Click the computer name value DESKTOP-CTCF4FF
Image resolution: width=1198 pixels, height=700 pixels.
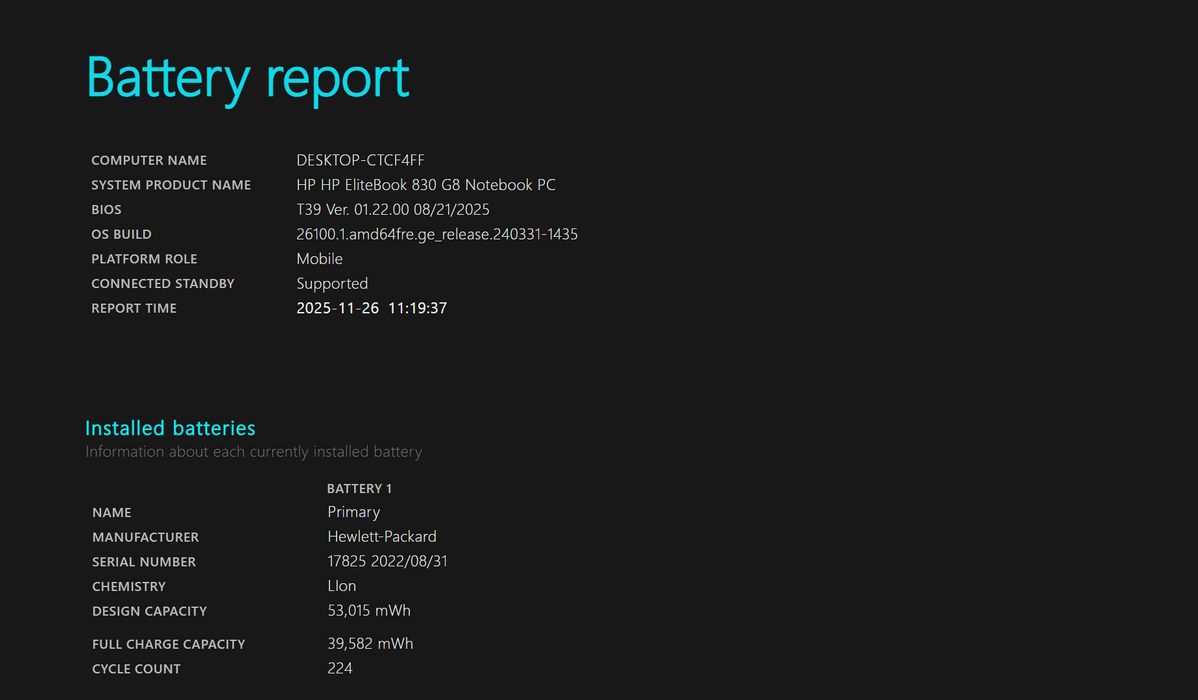pos(360,160)
